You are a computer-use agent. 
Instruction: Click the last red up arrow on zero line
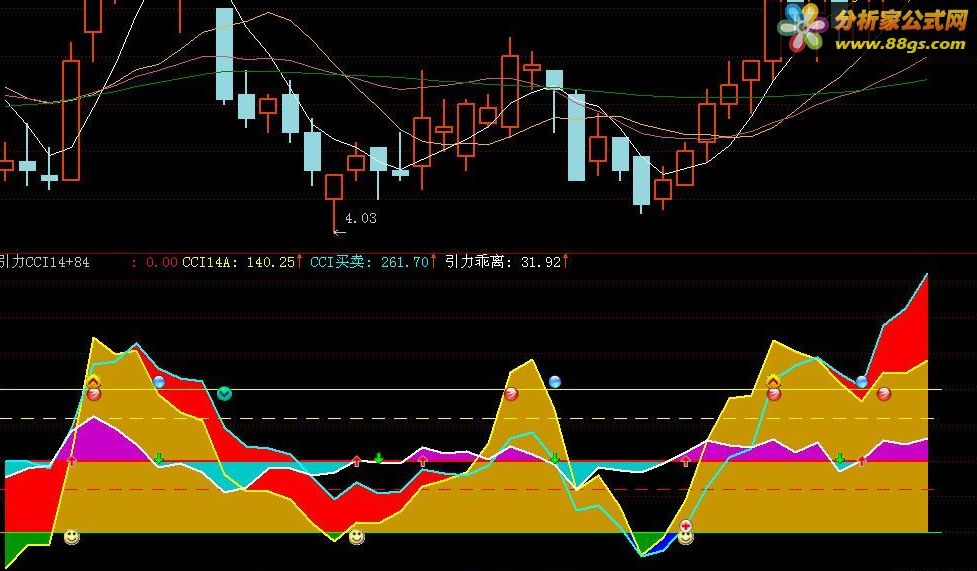(x=862, y=461)
